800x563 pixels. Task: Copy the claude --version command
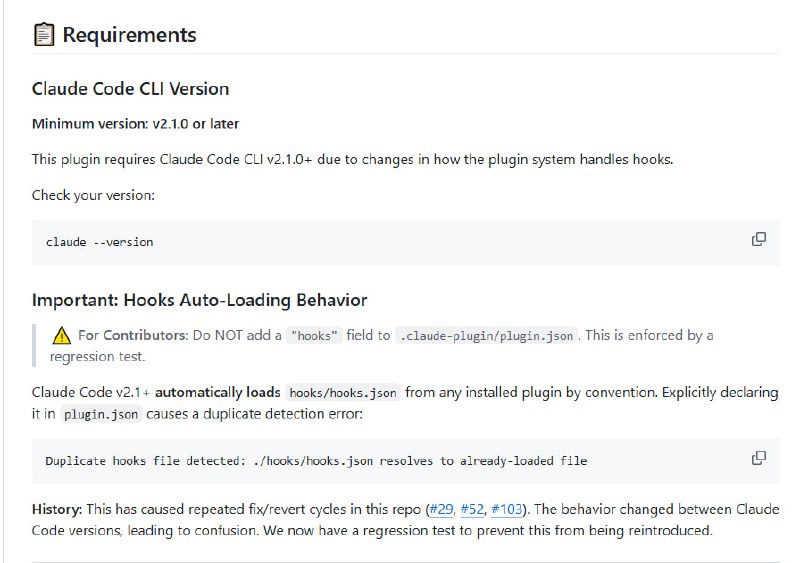pos(759,239)
